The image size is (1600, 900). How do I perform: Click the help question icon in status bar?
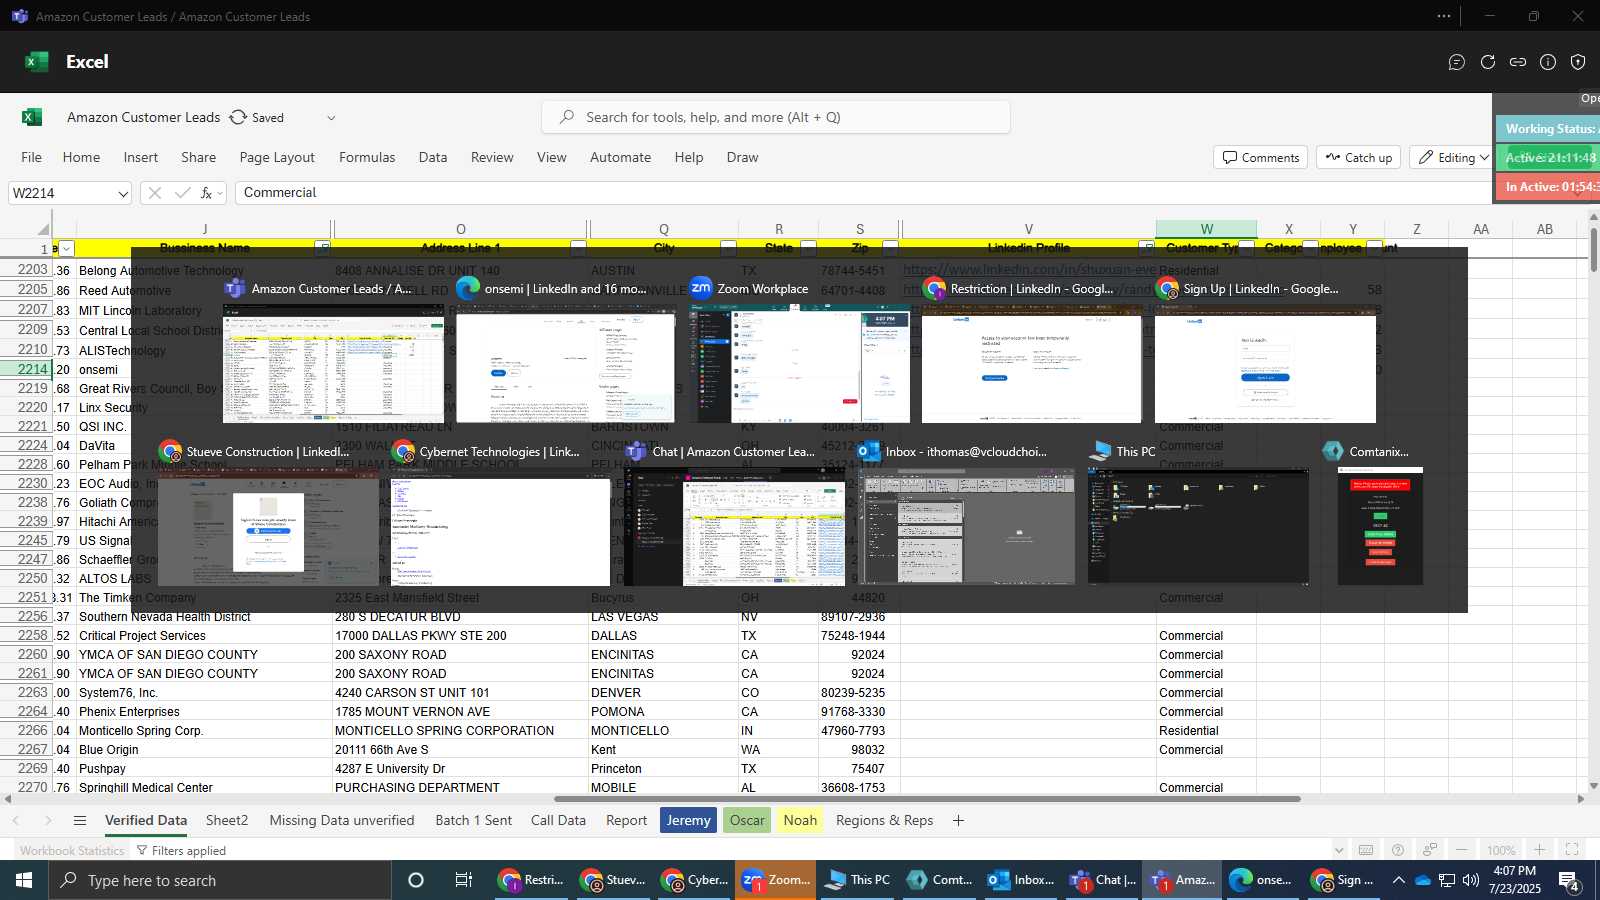pos(1398,850)
